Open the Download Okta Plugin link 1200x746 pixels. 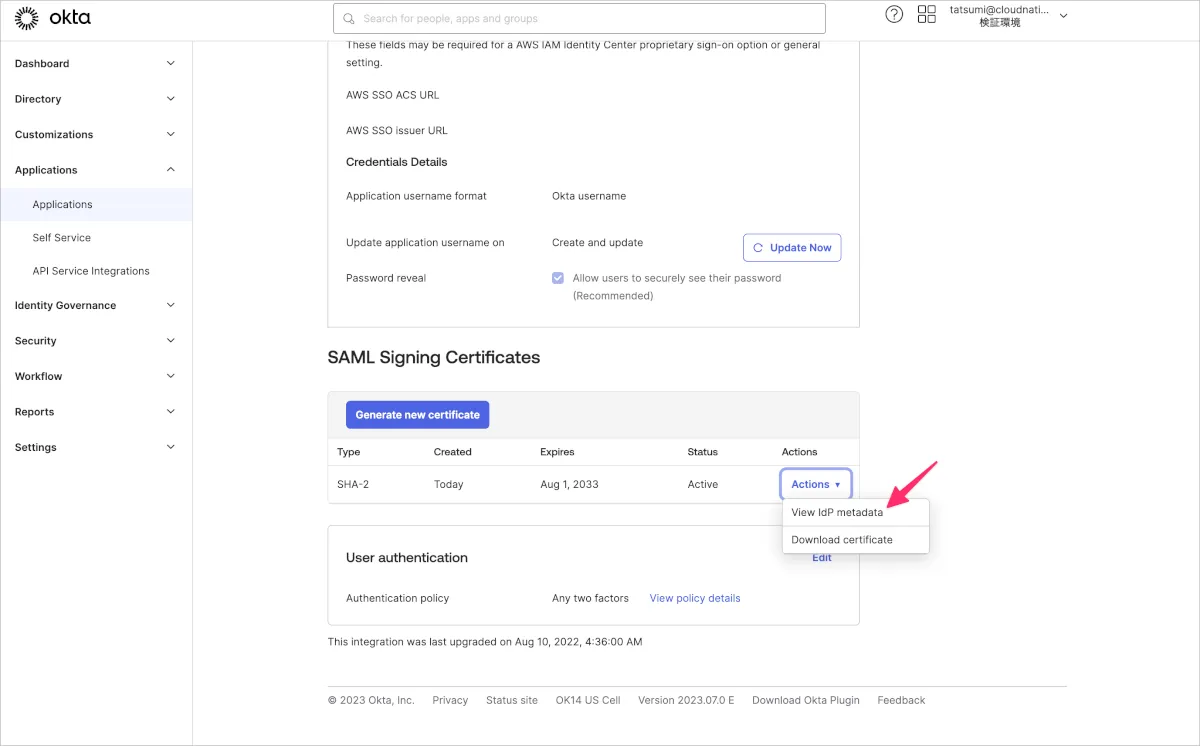805,700
